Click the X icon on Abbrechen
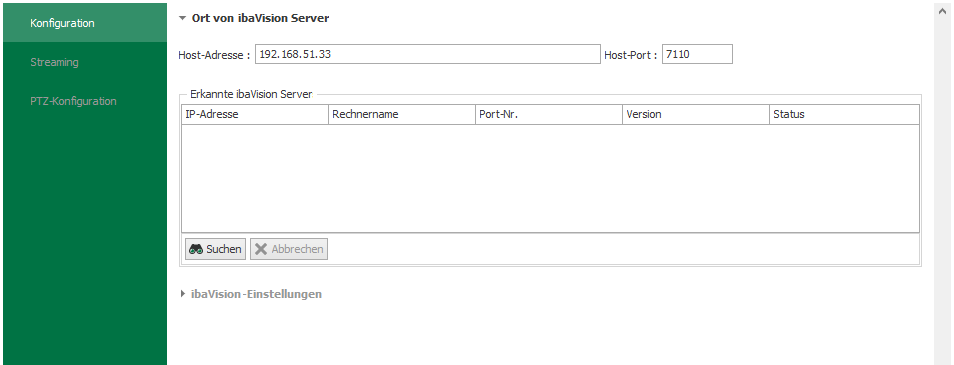 click(261, 249)
